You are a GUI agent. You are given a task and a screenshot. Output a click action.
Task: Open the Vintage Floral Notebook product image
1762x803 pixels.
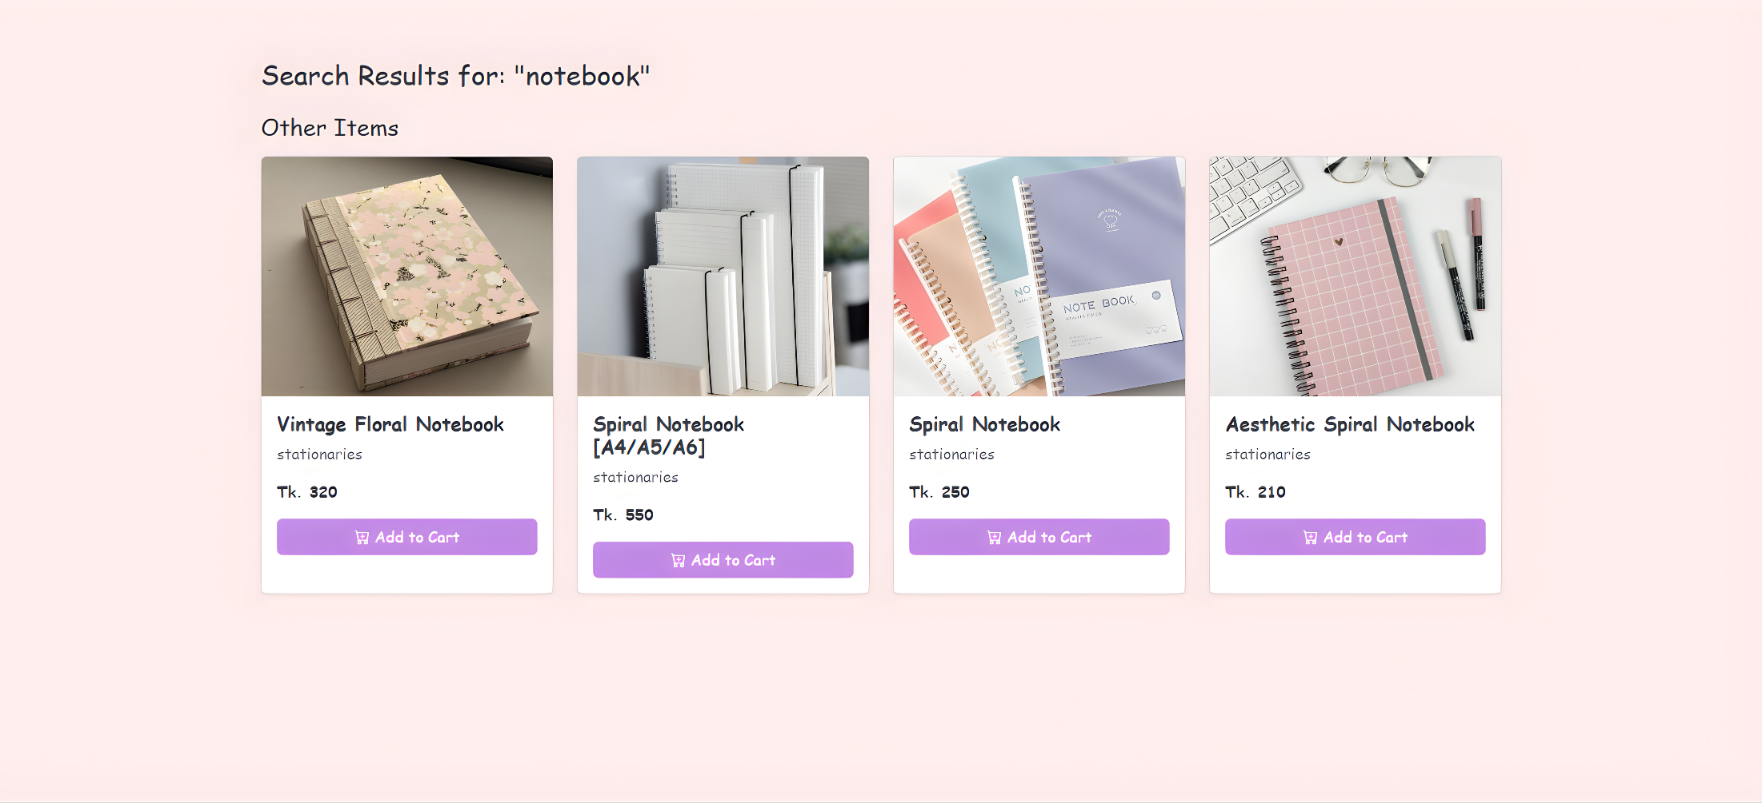[407, 276]
